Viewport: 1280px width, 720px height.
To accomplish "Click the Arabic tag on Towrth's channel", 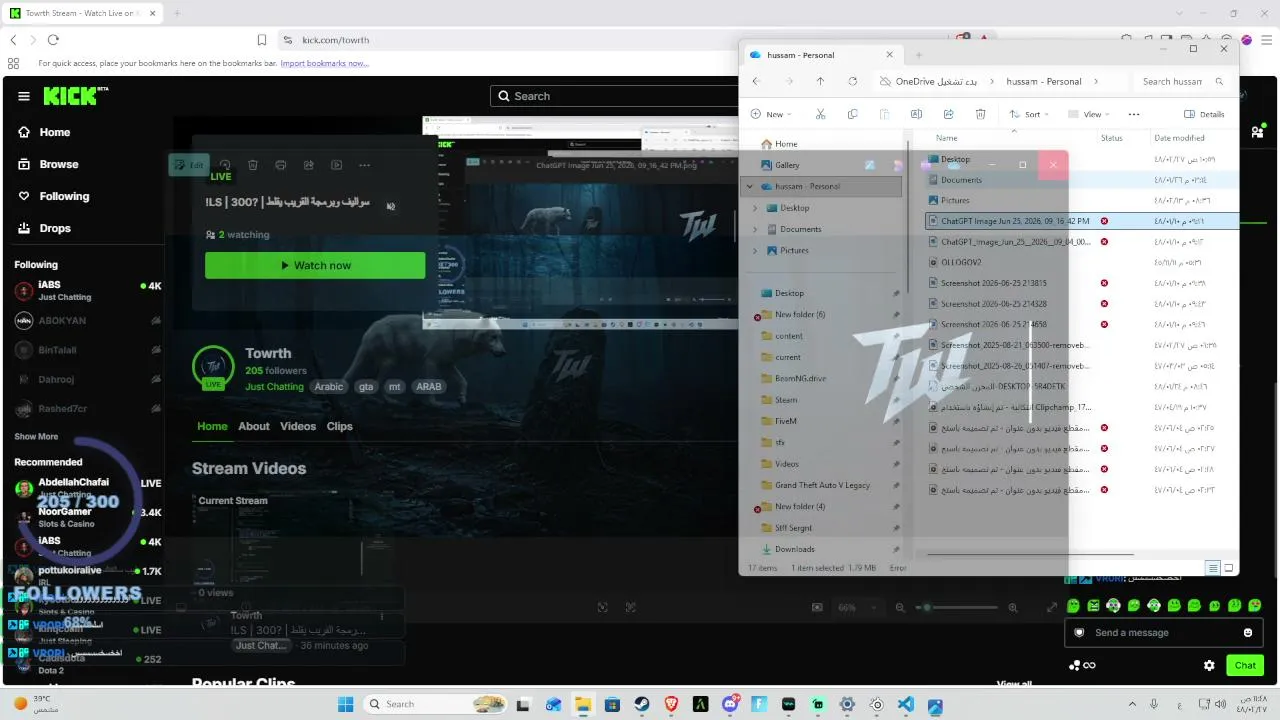I will [329, 387].
